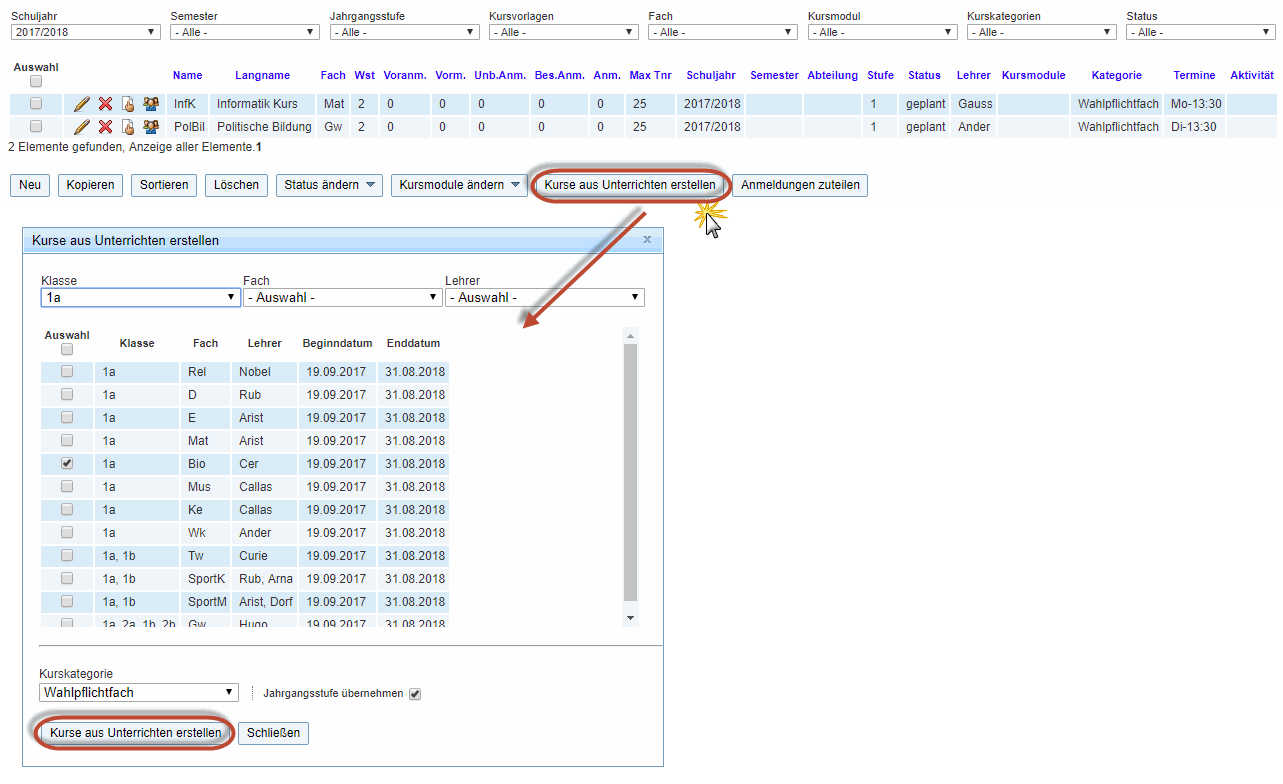
Task: Click the Sortieren button
Action: [164, 185]
